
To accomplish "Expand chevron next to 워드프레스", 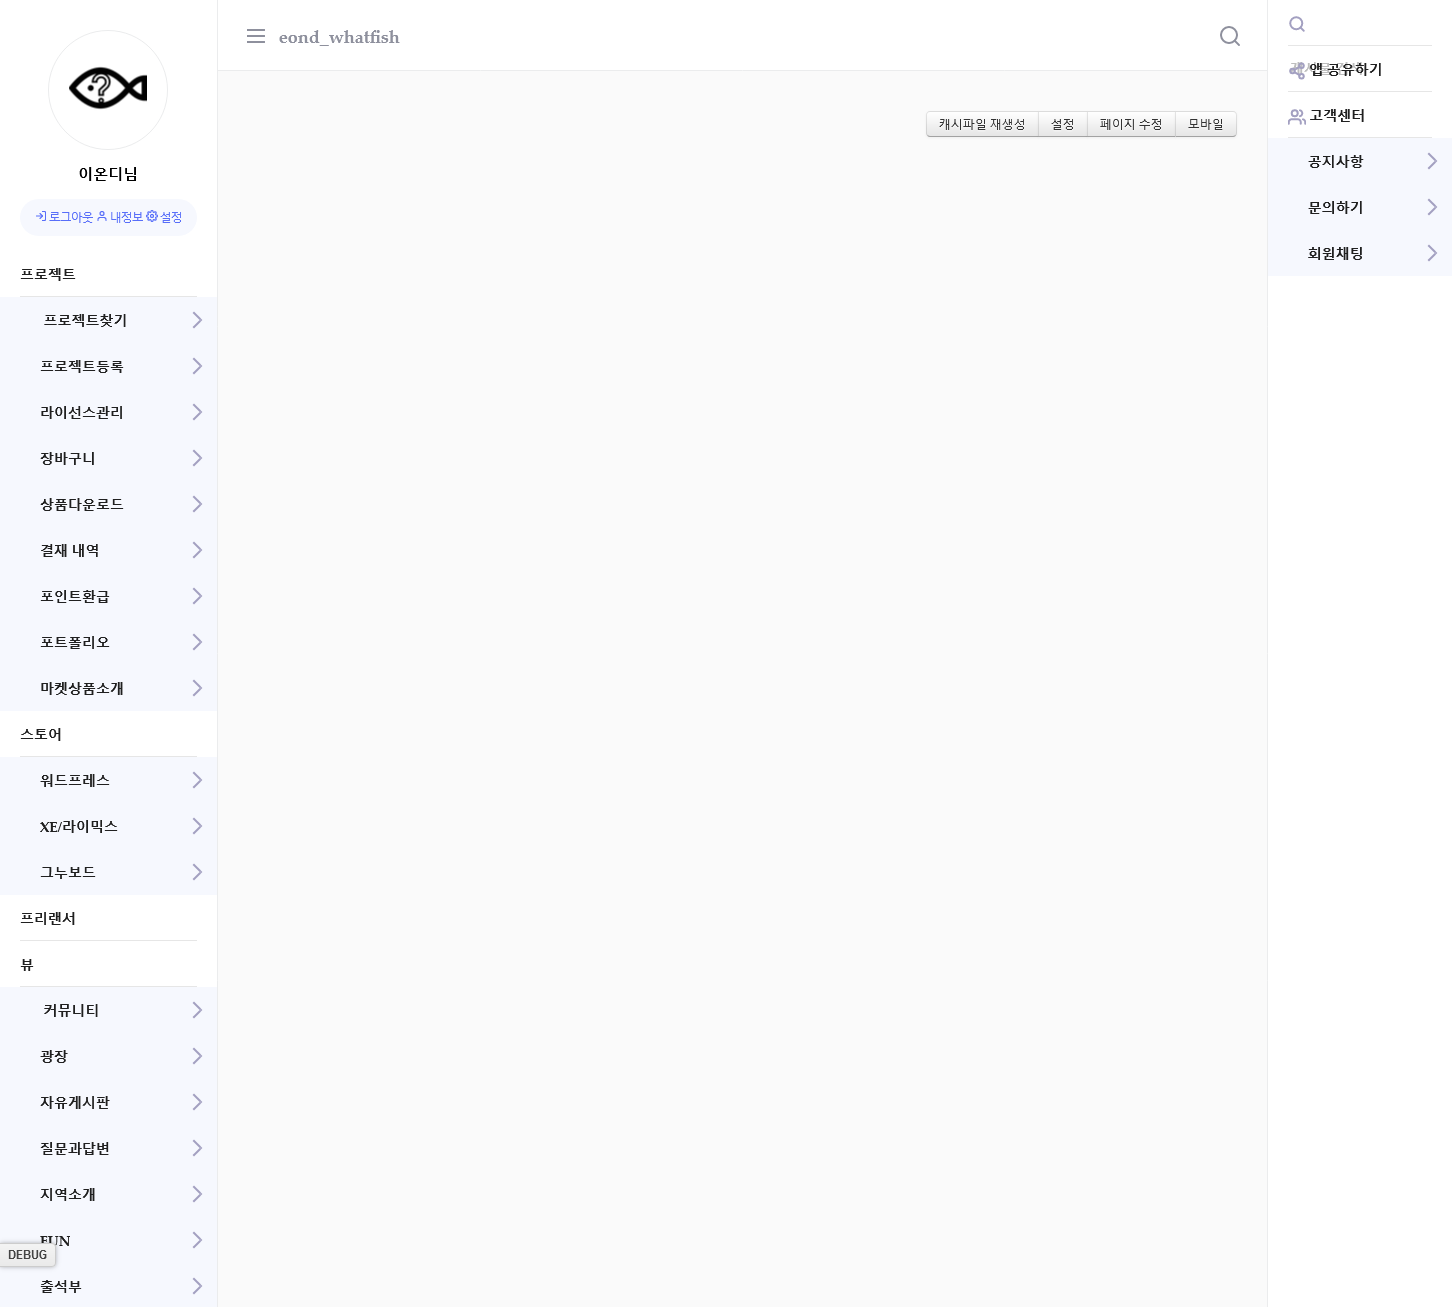I will point(197,780).
